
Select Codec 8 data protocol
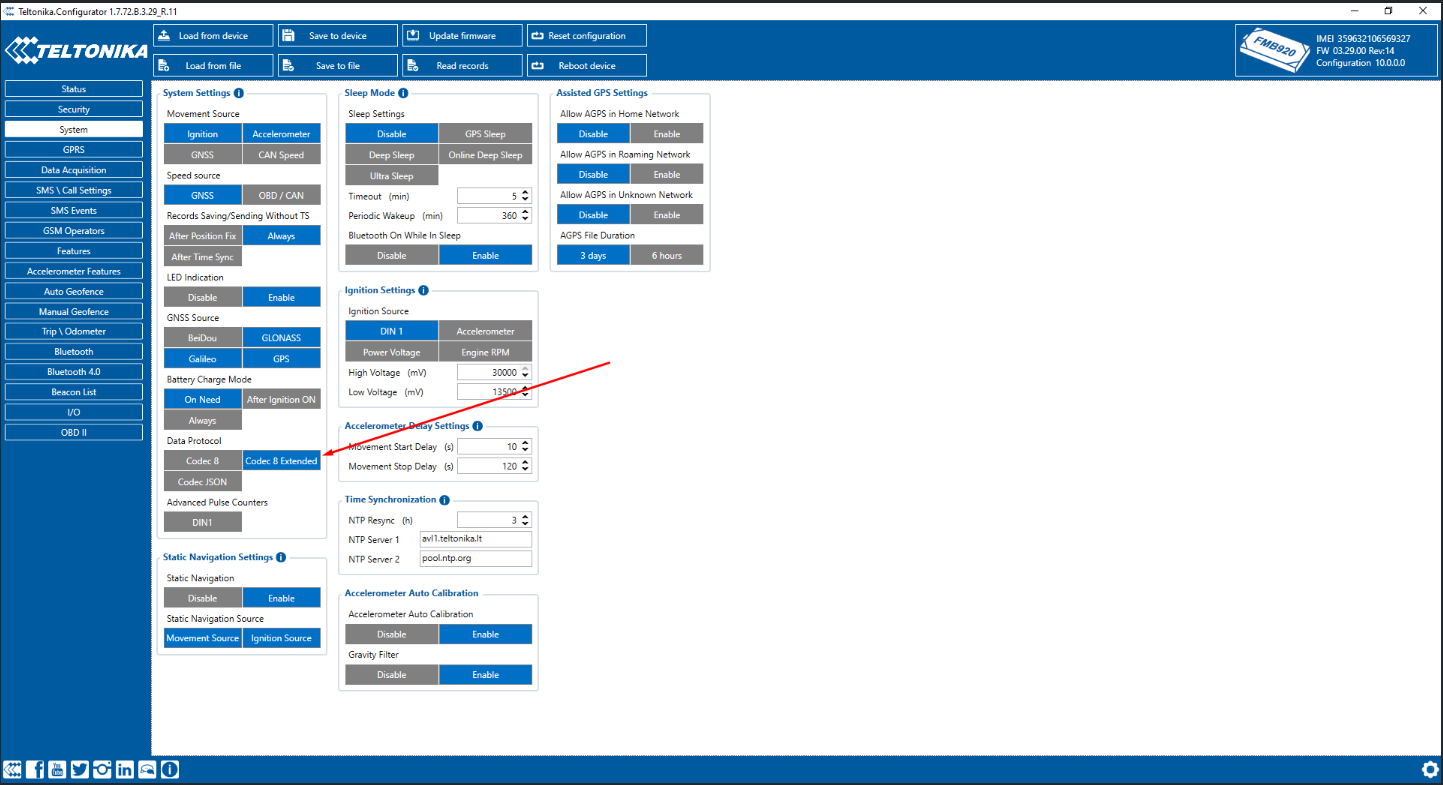[203, 461]
